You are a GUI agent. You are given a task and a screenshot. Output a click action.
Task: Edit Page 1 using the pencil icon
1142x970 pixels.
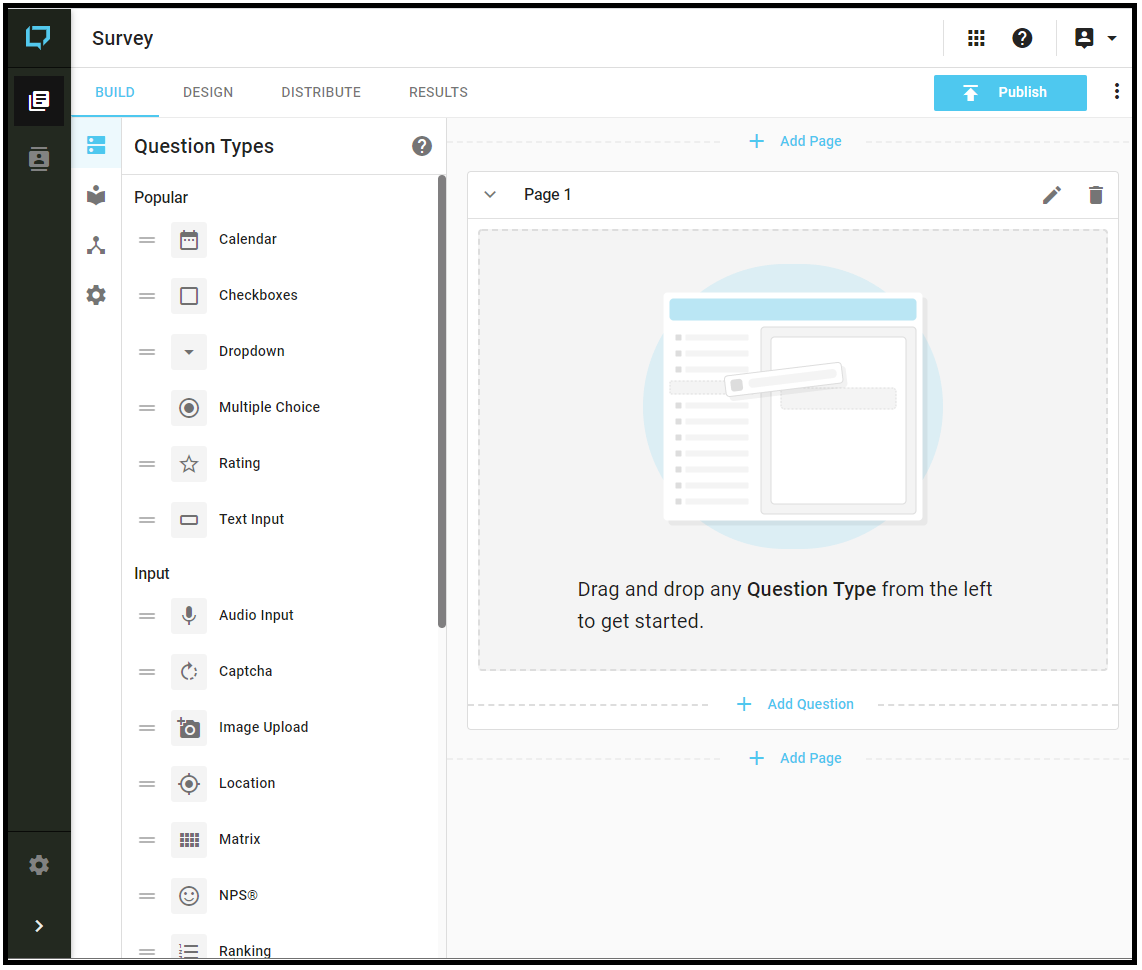(1052, 195)
